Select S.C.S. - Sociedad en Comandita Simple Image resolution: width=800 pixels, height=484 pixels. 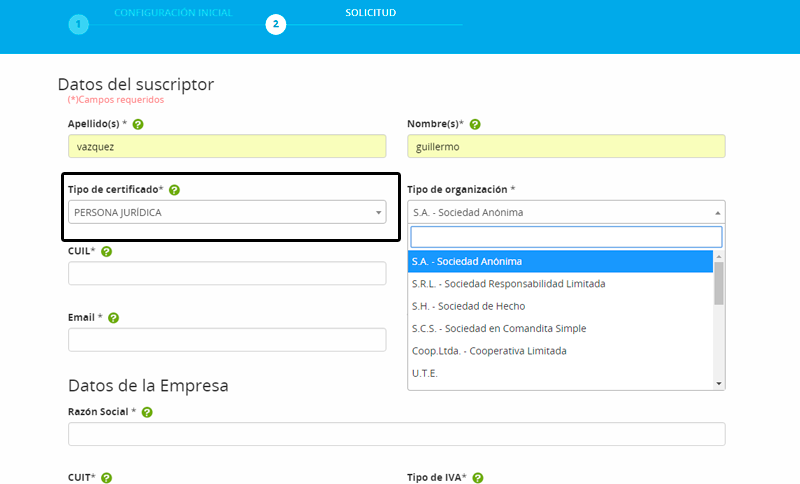pyautogui.click(x=499, y=328)
